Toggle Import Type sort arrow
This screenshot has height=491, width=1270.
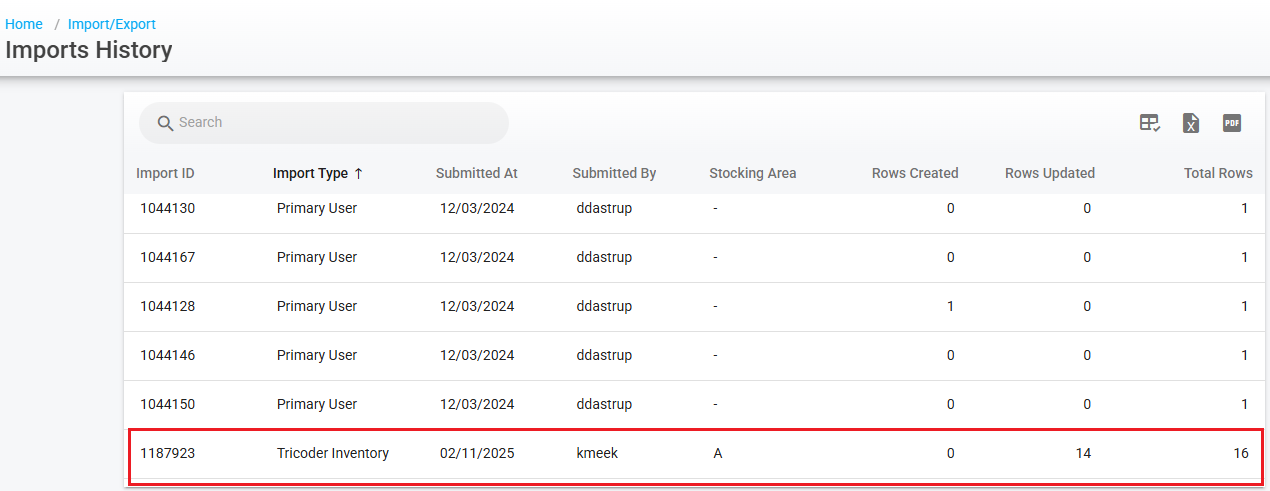pos(359,173)
